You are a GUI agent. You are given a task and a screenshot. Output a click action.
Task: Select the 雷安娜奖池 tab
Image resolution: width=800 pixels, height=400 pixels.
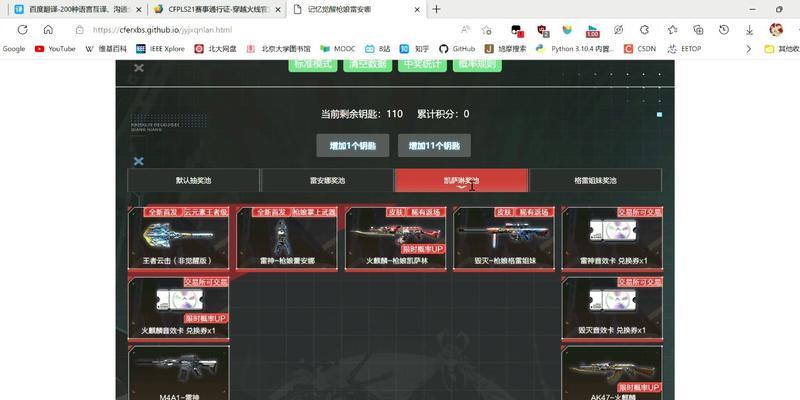coord(327,181)
